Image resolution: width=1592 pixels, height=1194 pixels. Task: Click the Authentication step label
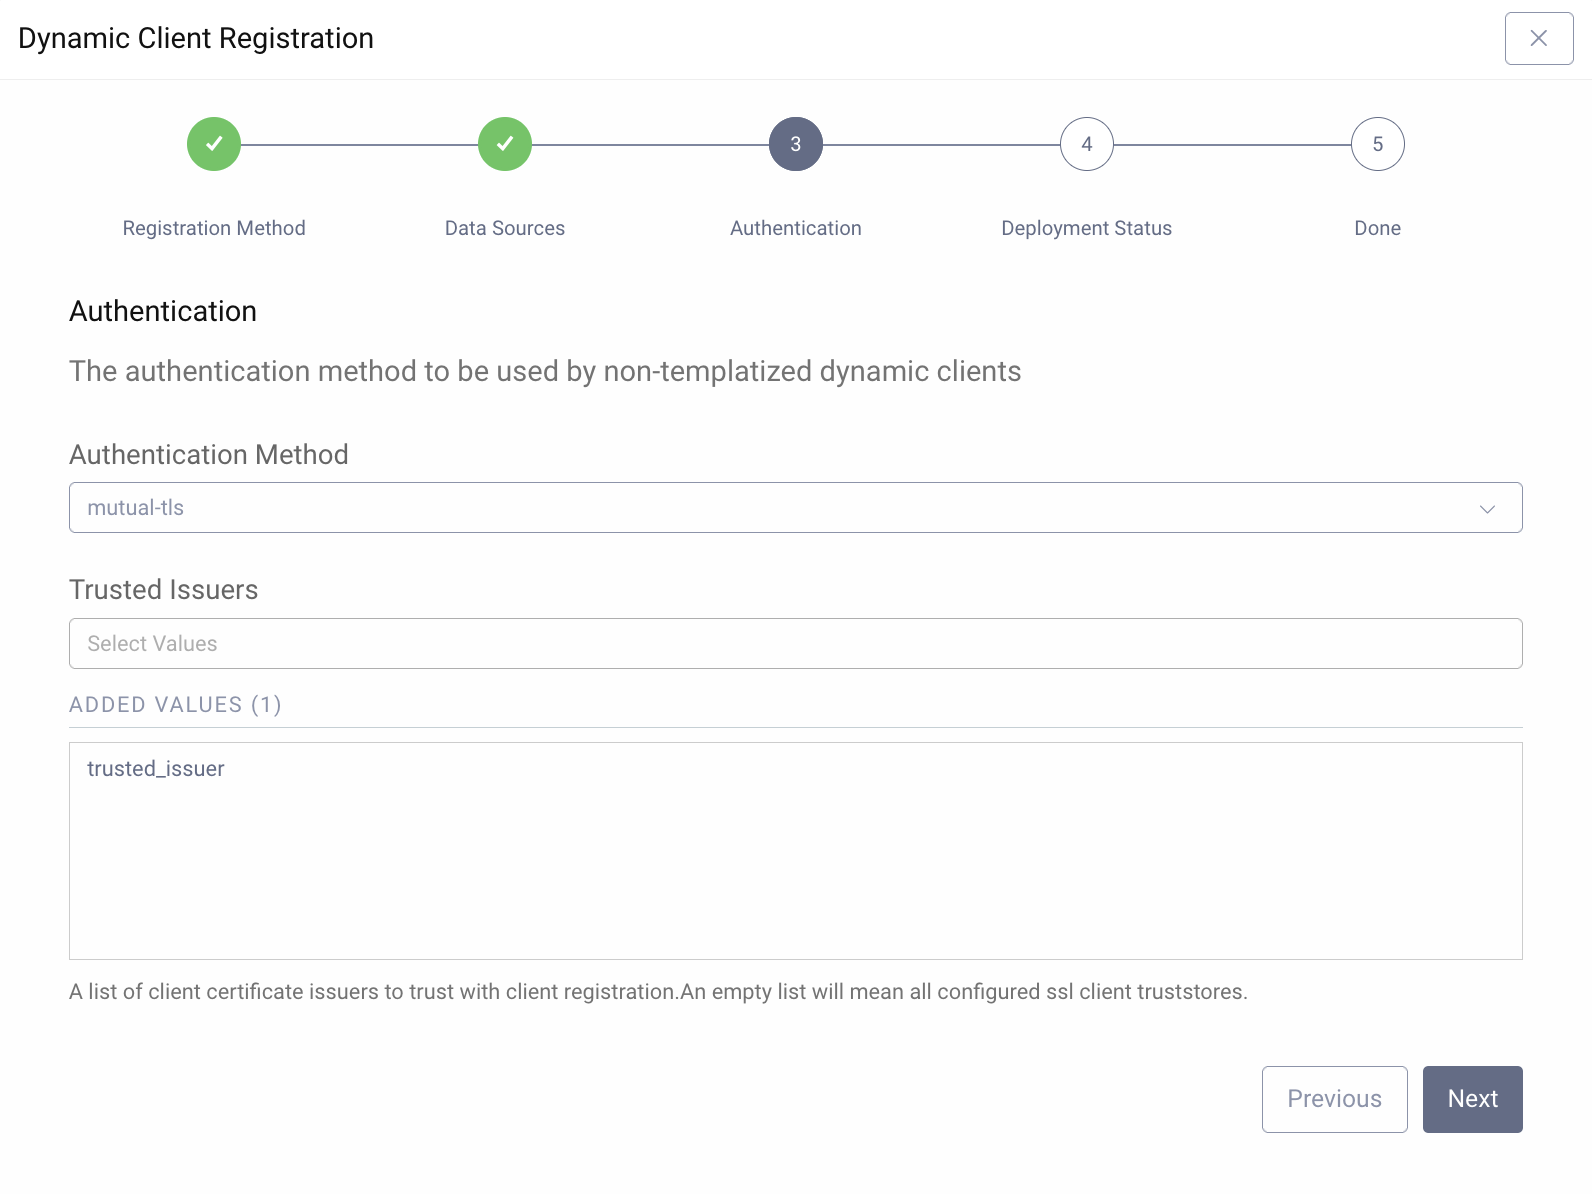[796, 228]
